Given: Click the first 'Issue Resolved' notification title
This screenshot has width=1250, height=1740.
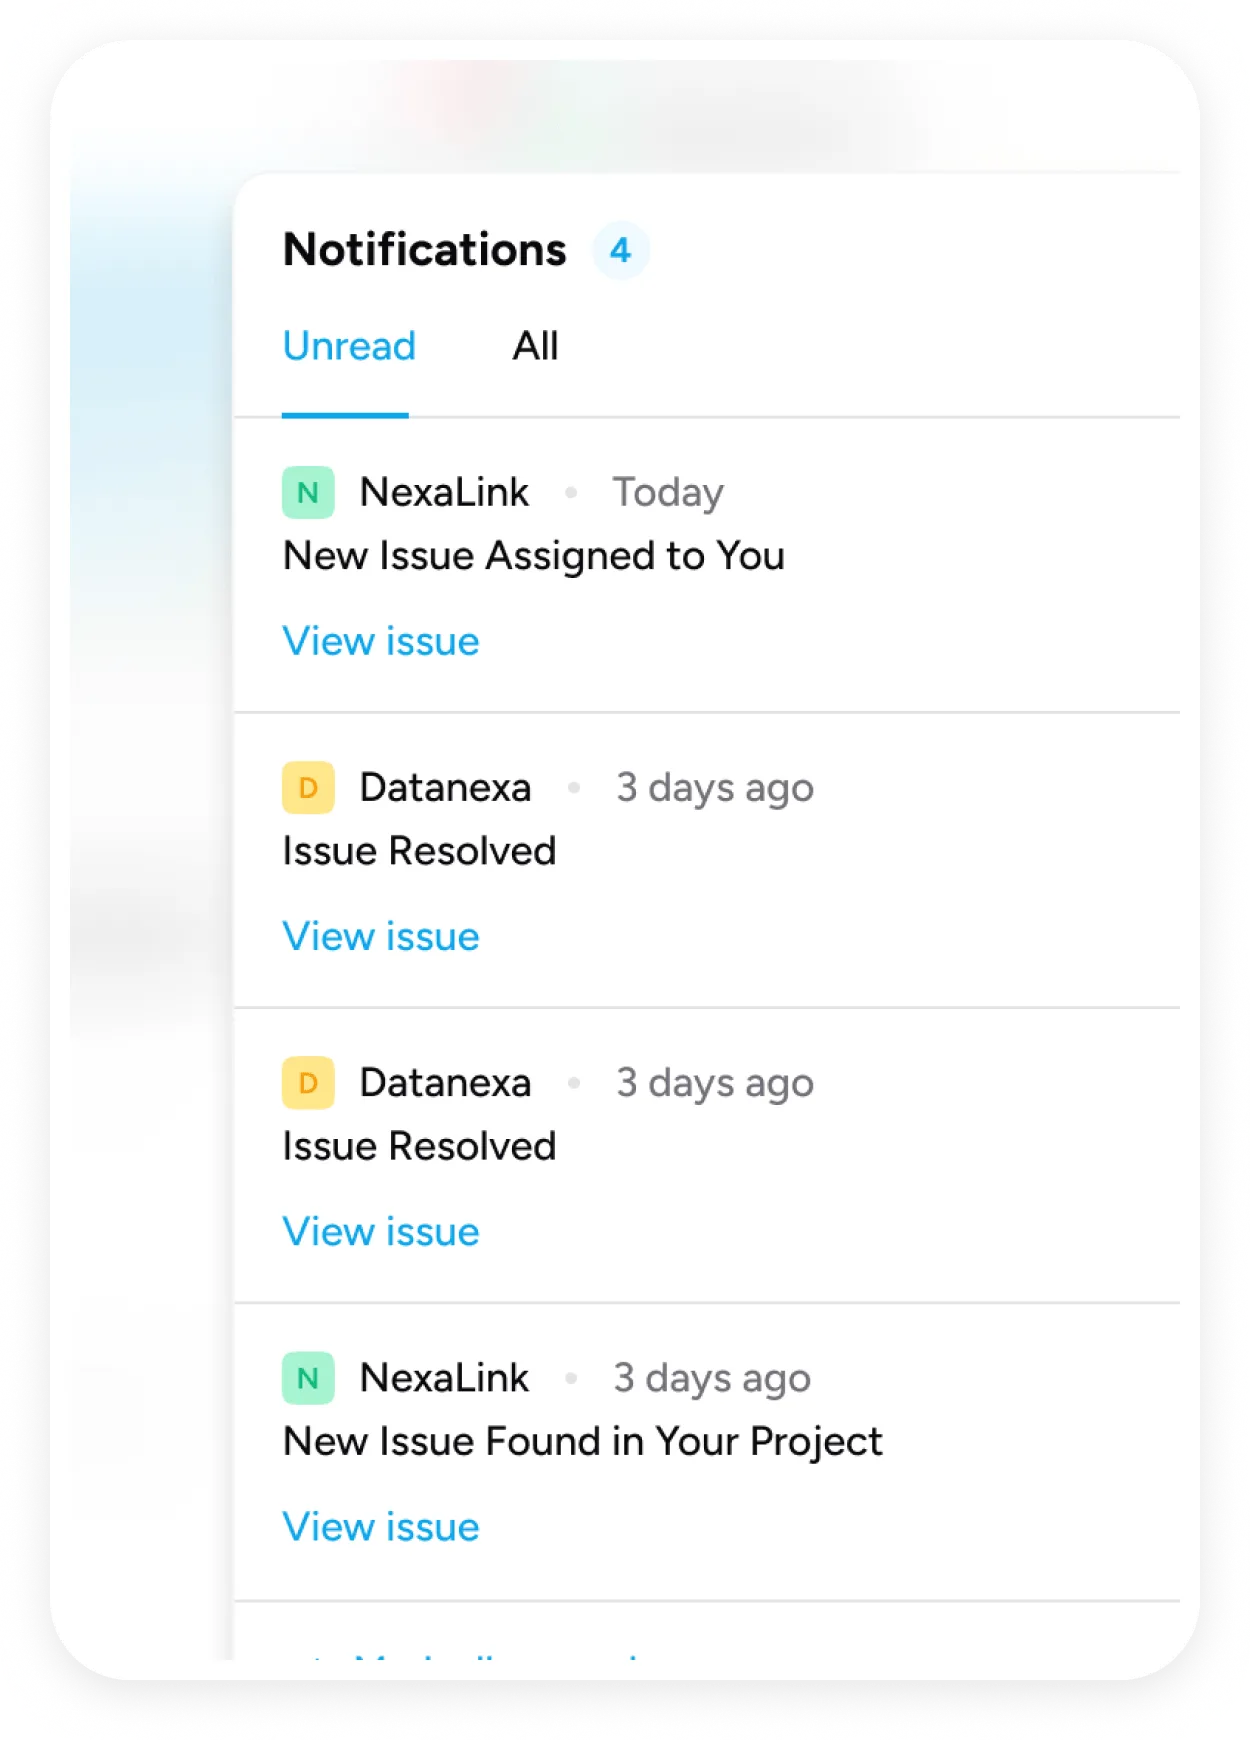Looking at the screenshot, I should tap(419, 851).
